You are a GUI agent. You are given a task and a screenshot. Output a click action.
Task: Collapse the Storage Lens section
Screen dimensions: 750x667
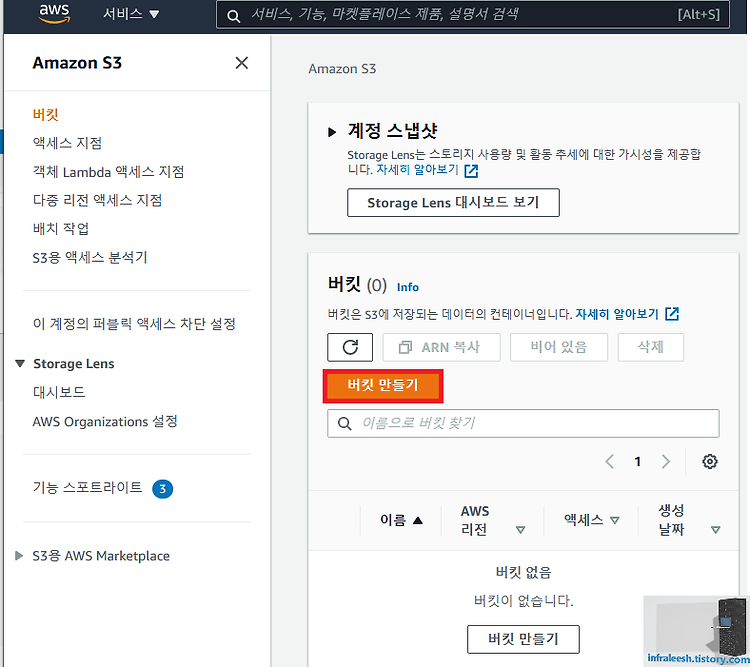pyautogui.click(x=20, y=364)
